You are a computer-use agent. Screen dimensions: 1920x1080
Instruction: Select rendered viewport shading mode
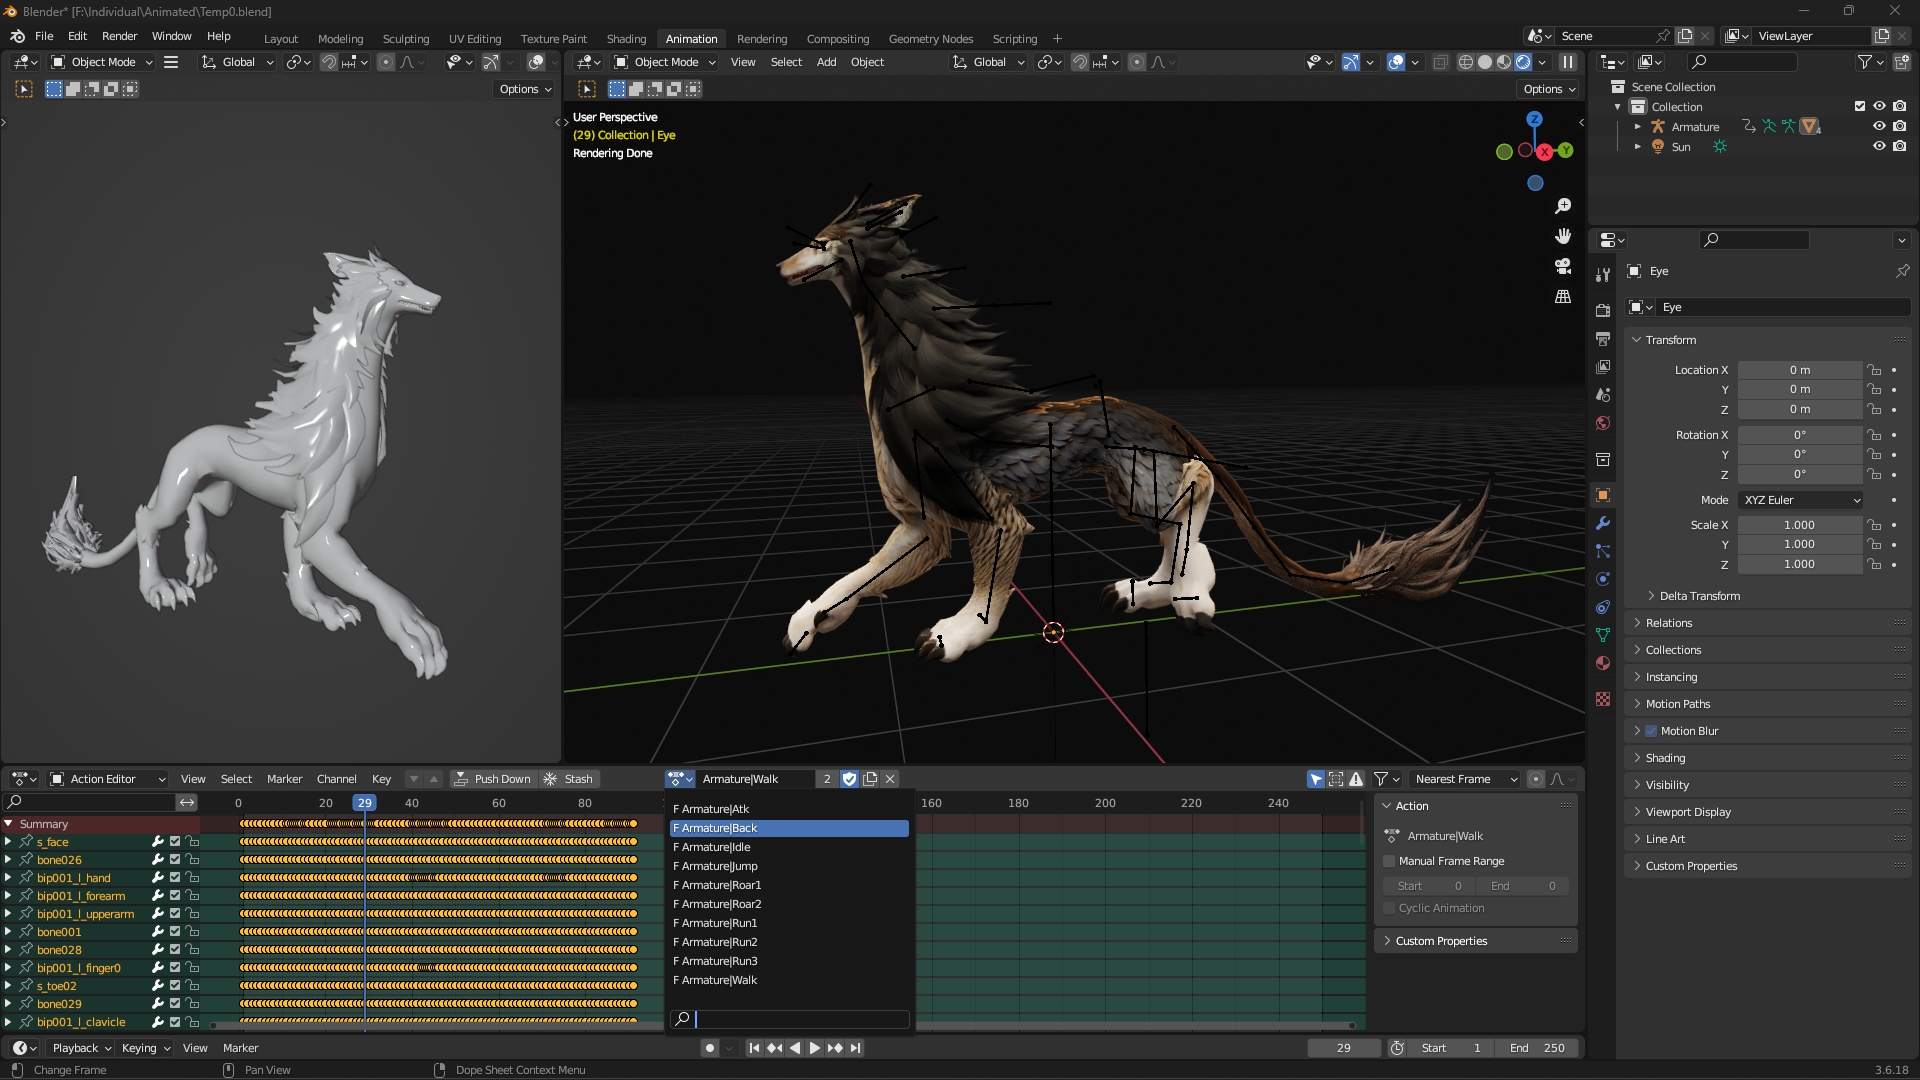coord(1523,62)
